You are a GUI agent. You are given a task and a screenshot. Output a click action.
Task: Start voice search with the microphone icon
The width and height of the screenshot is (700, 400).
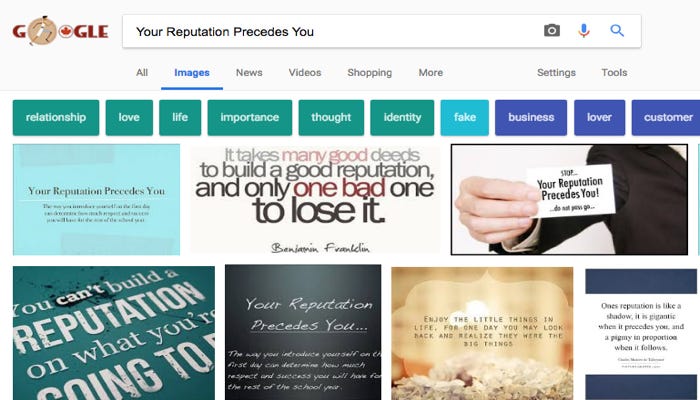pos(583,30)
